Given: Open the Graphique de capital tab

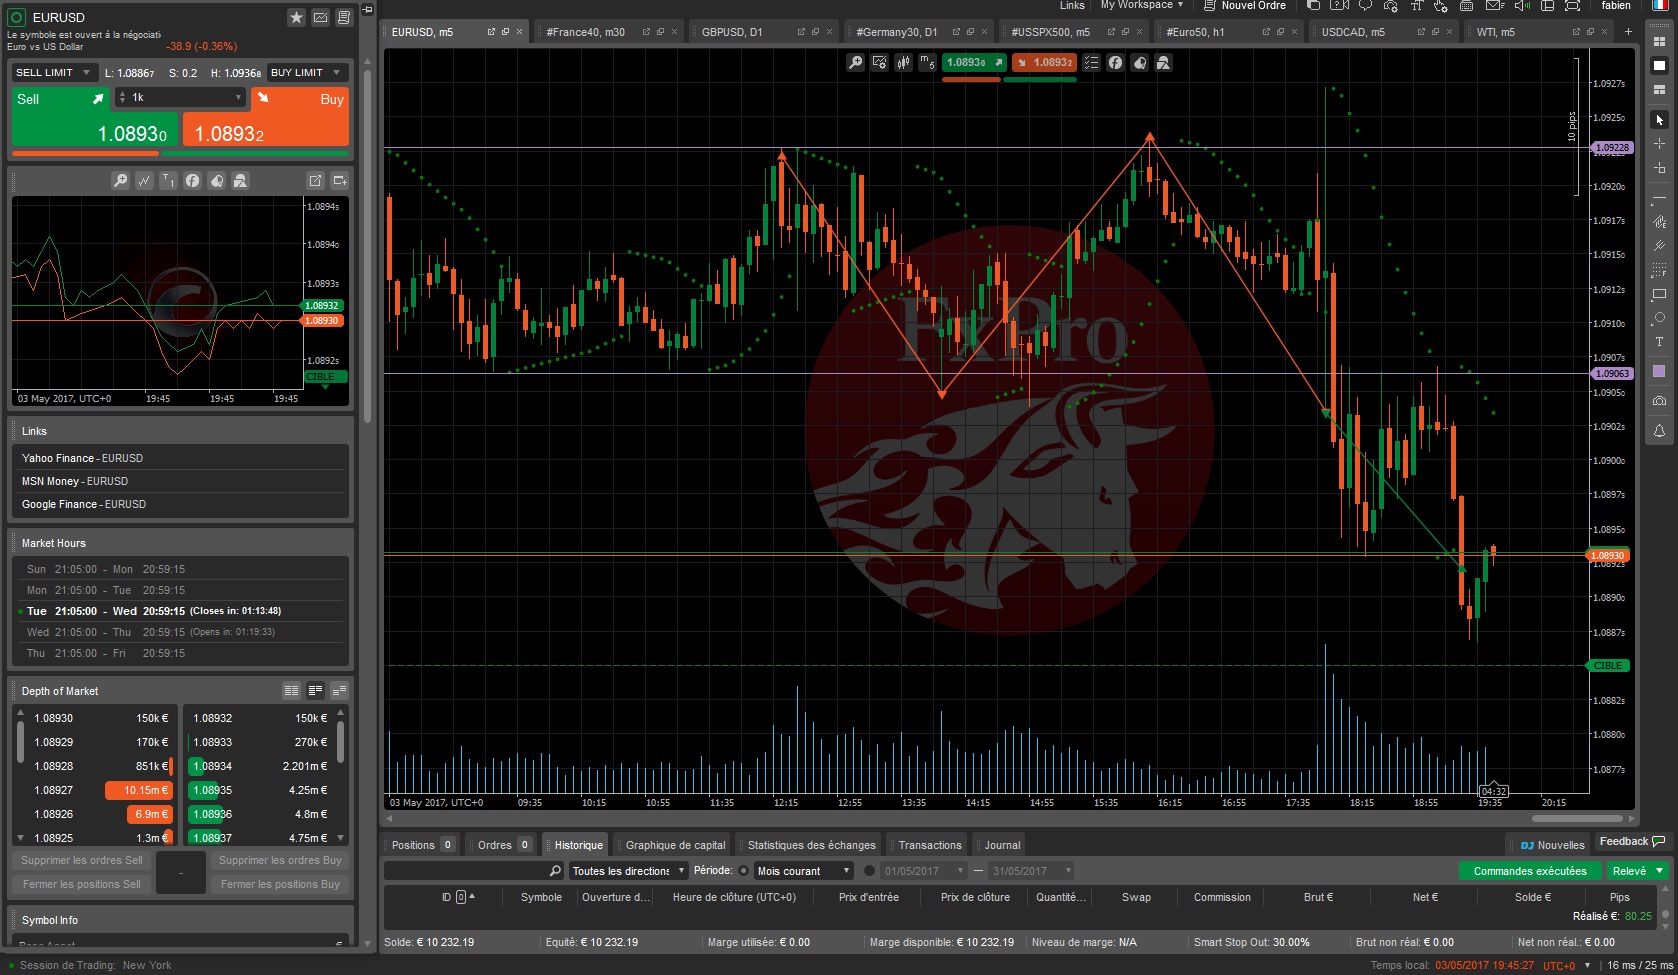Looking at the screenshot, I should coord(675,845).
